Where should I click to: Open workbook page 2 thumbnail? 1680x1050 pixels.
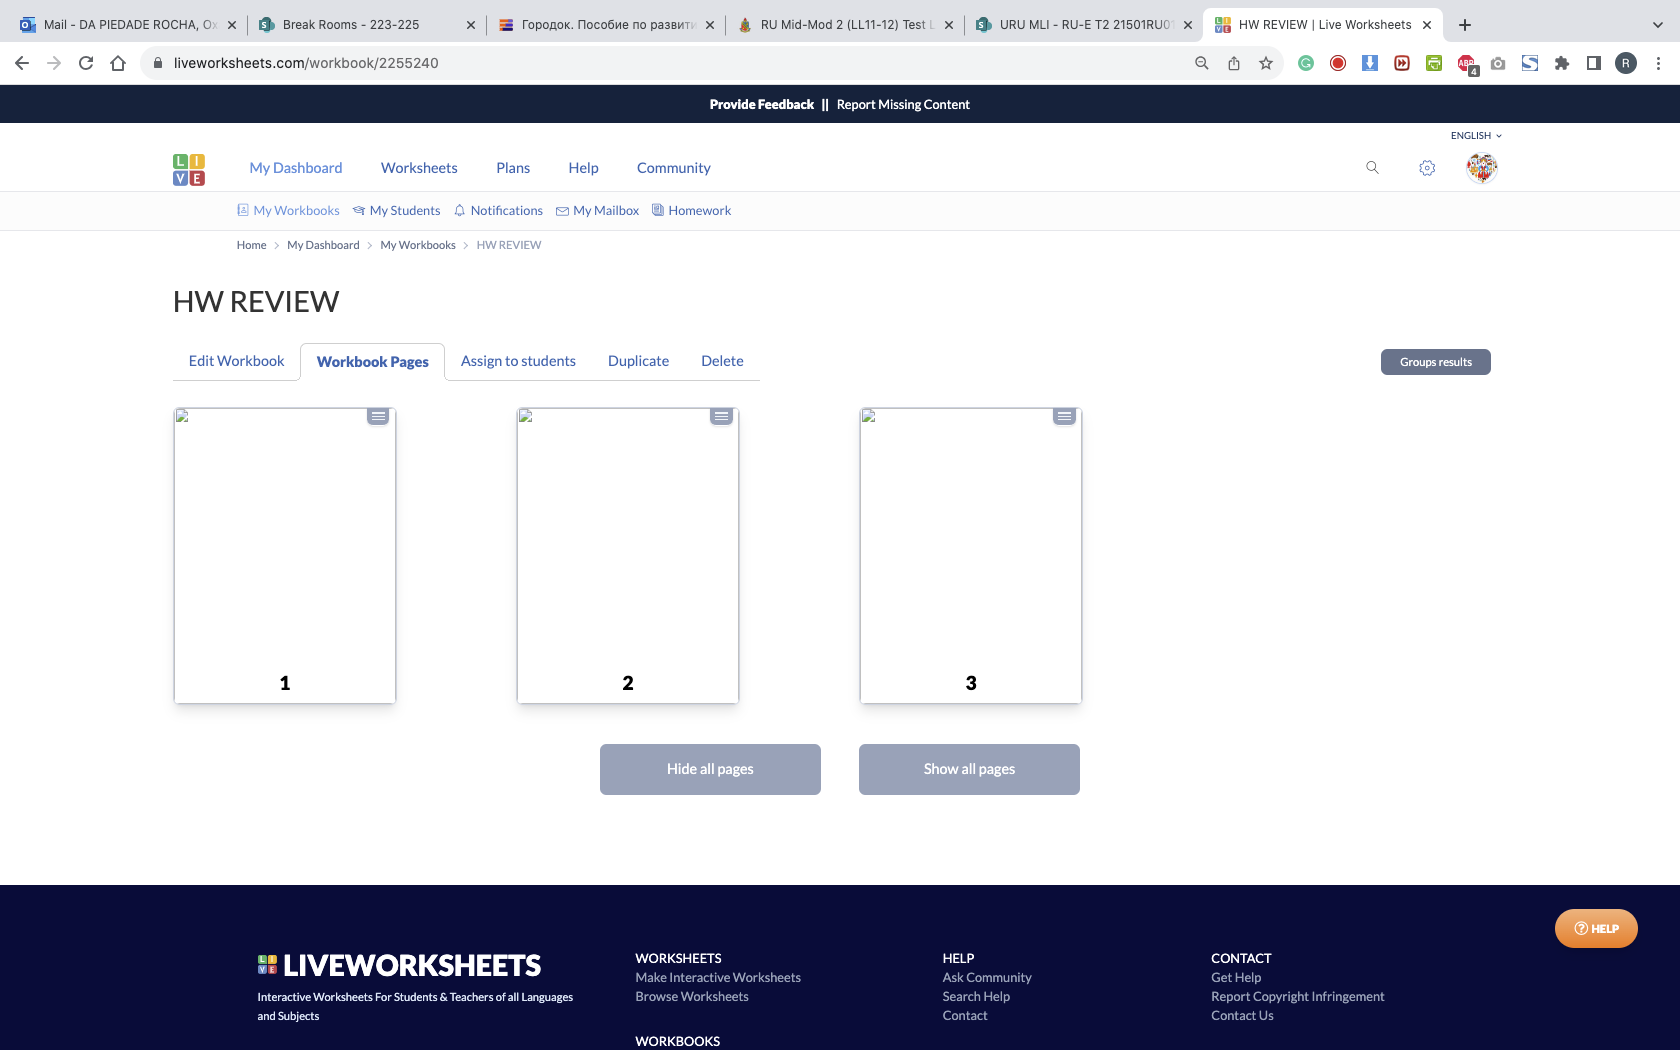627,555
